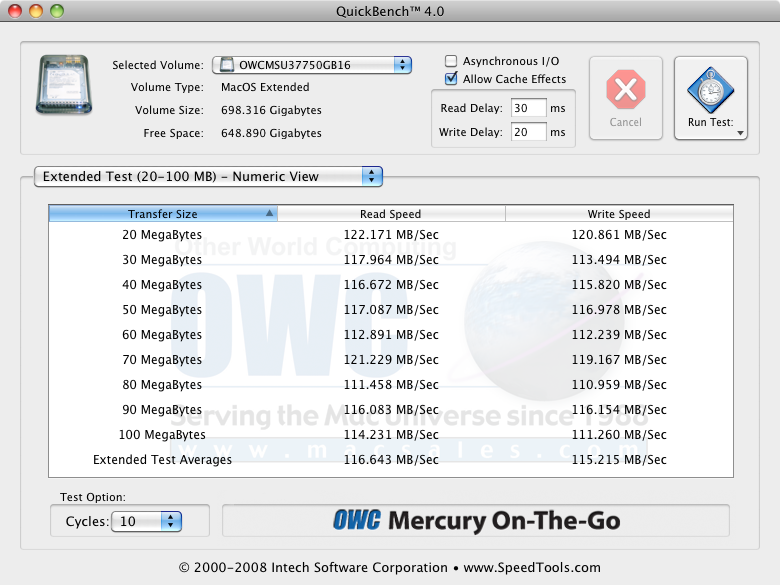
Task: Select the 20 MegaBytes result row
Action: point(390,235)
